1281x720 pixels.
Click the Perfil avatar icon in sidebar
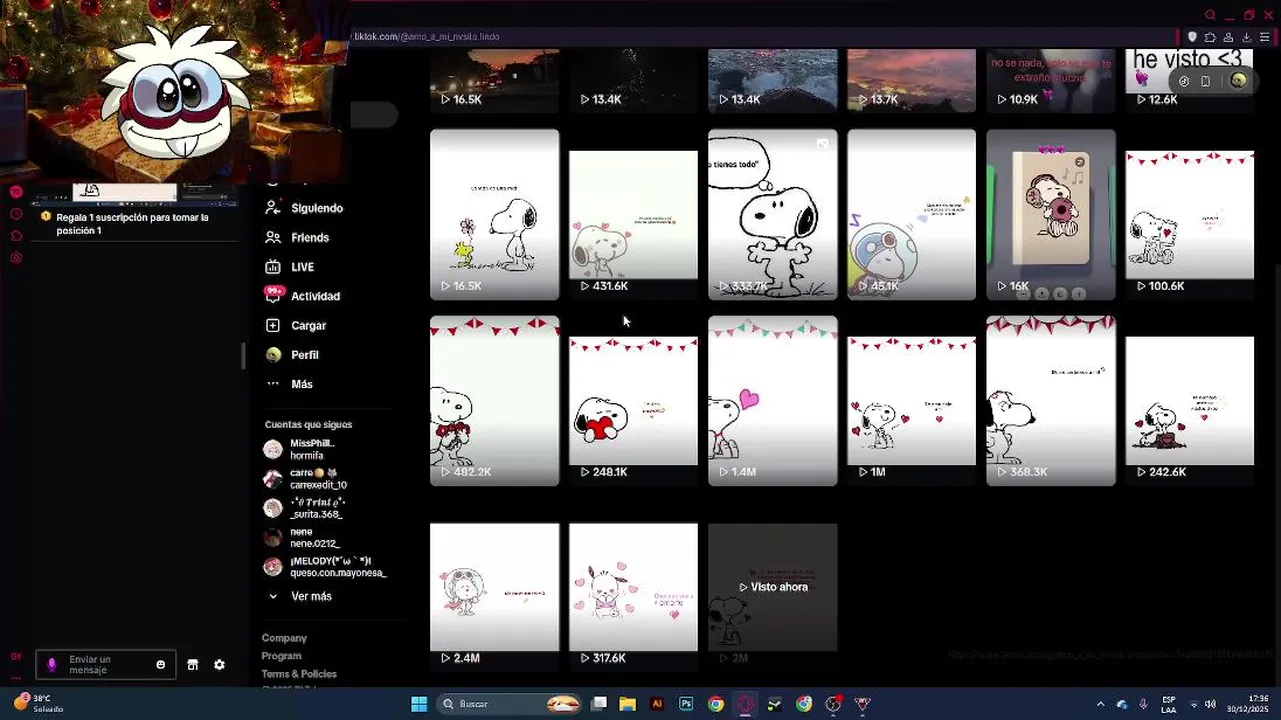[x=272, y=355]
